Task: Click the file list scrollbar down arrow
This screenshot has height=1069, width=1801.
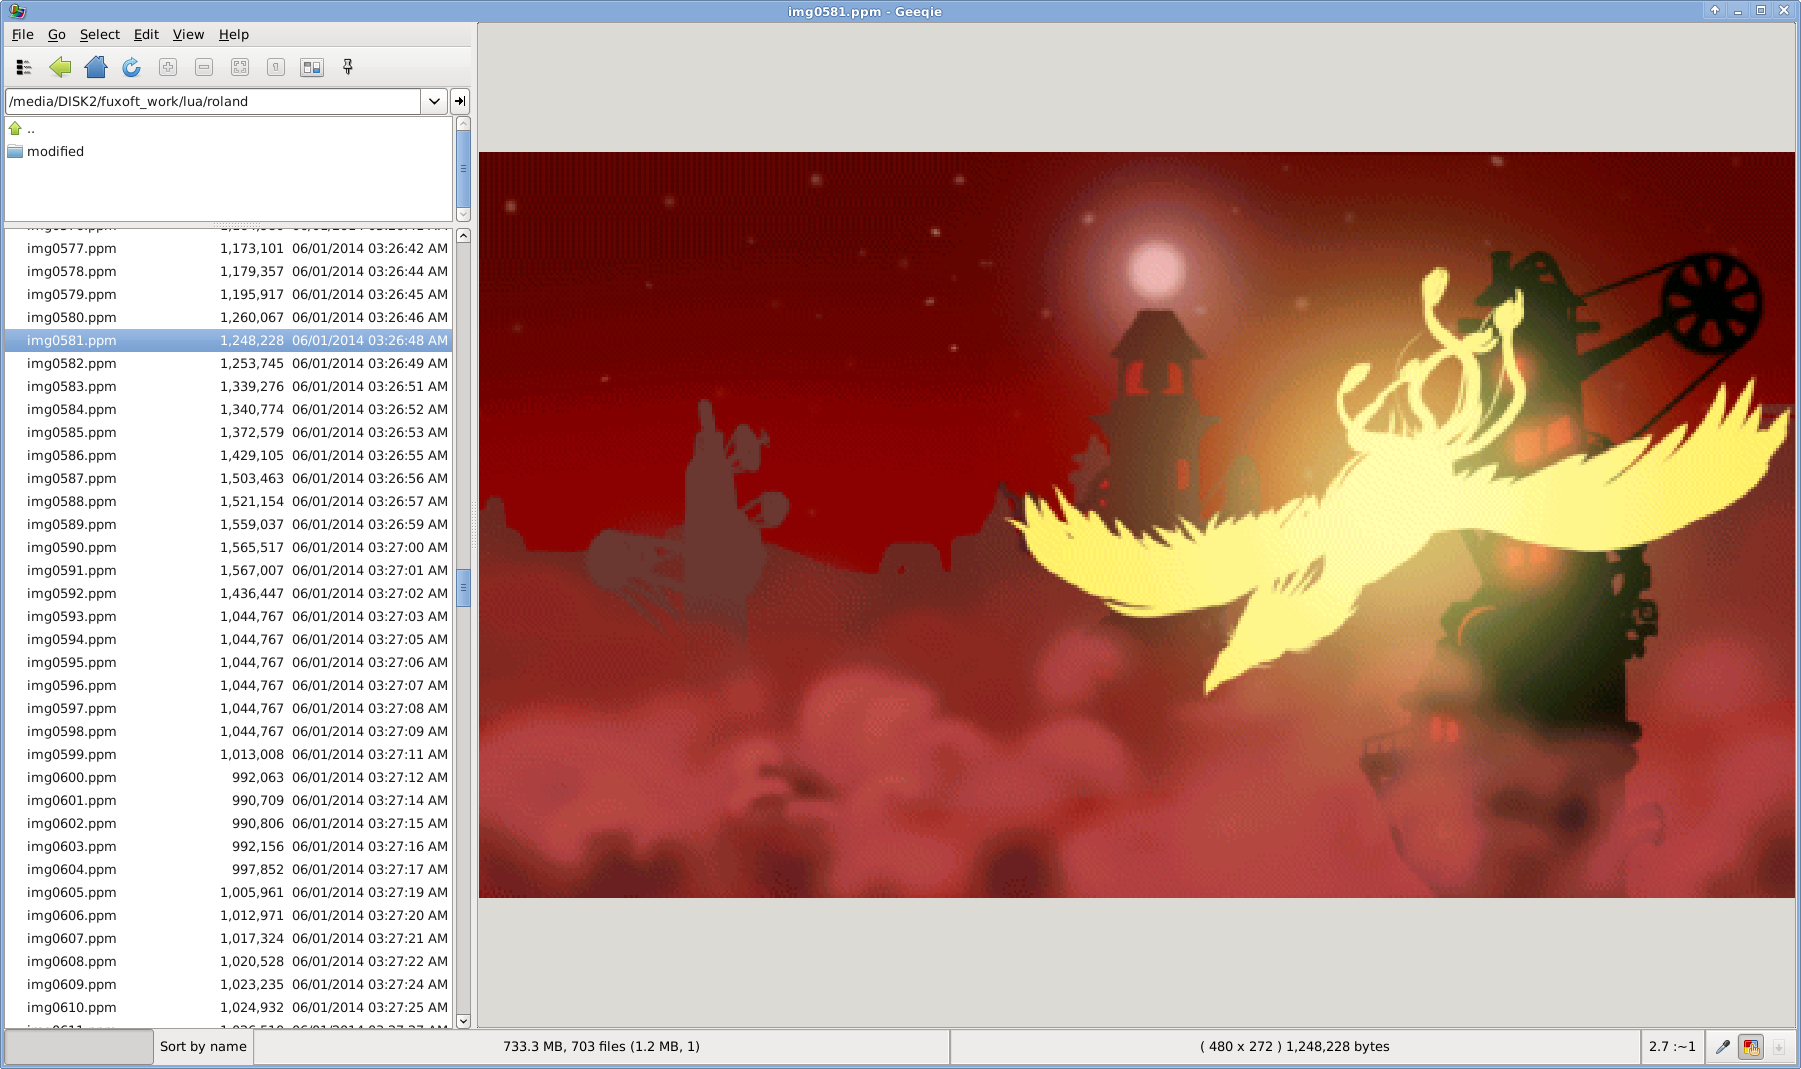Action: click(463, 1021)
